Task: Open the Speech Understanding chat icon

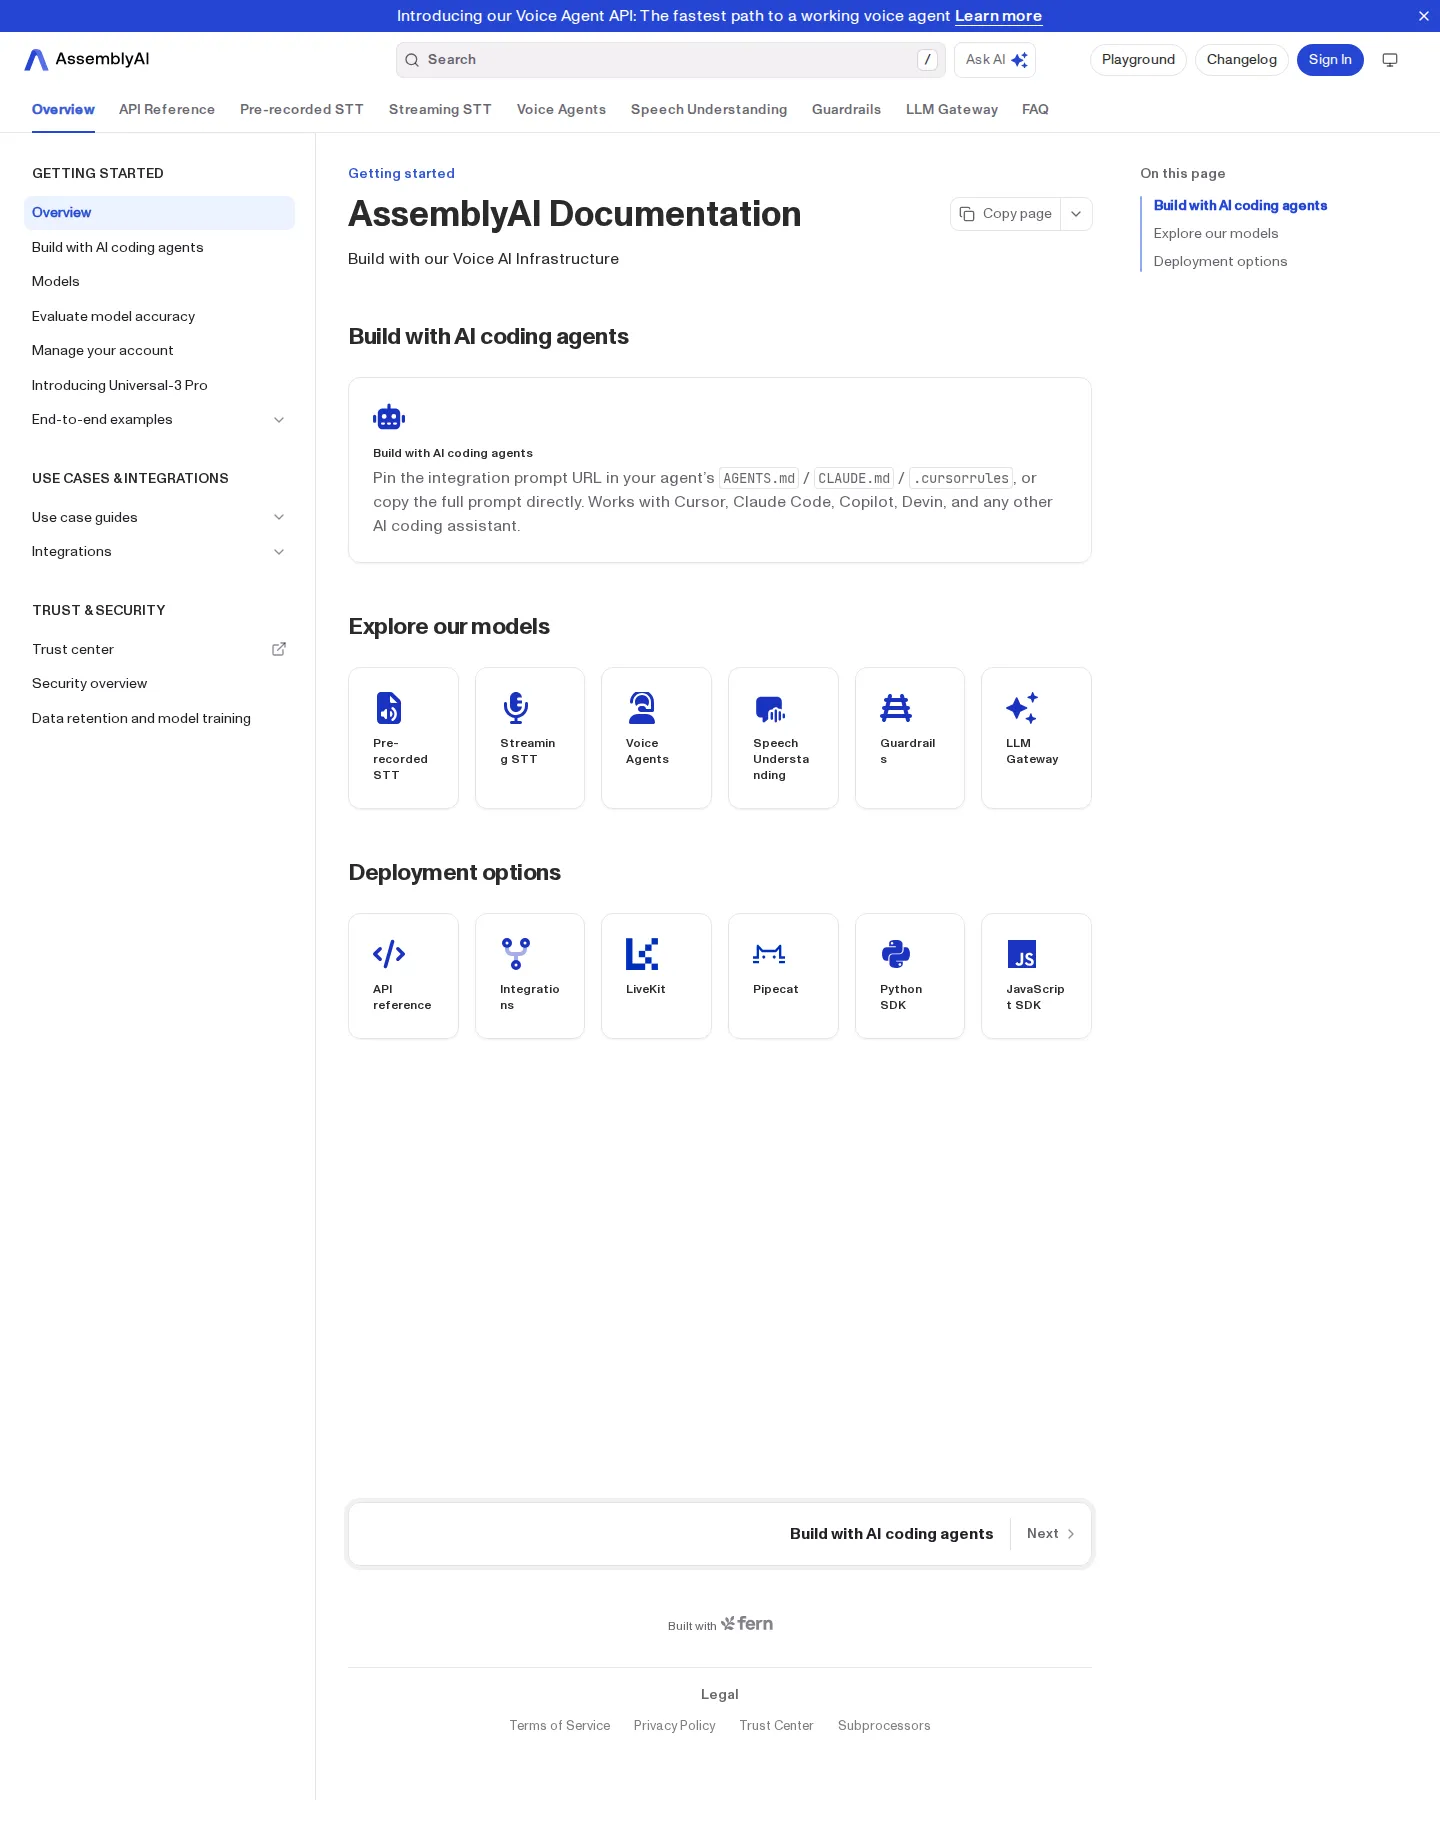Action: (770, 709)
